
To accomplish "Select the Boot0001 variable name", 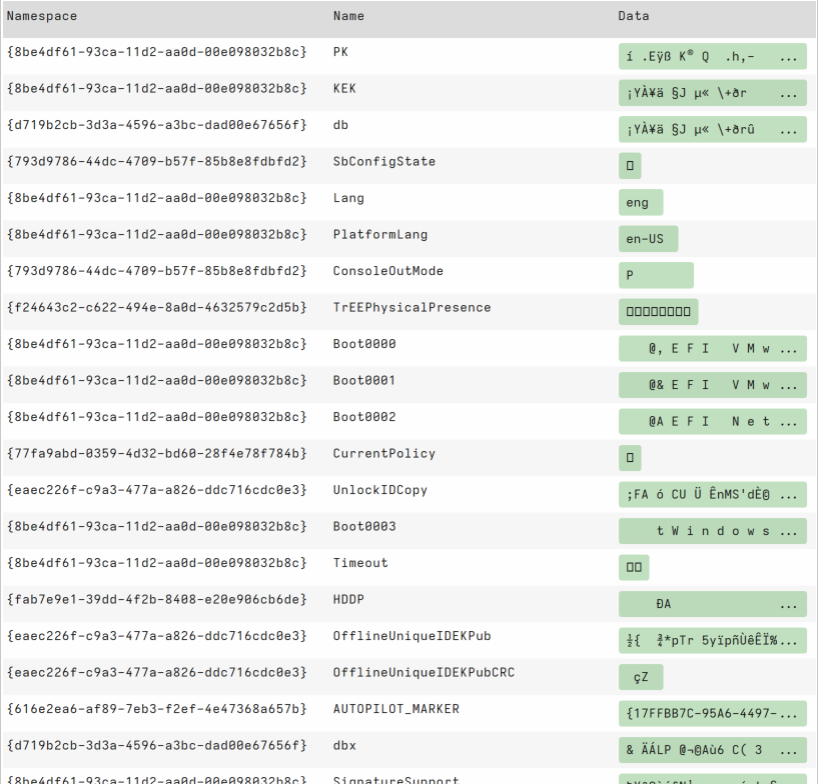I will (x=364, y=381).
